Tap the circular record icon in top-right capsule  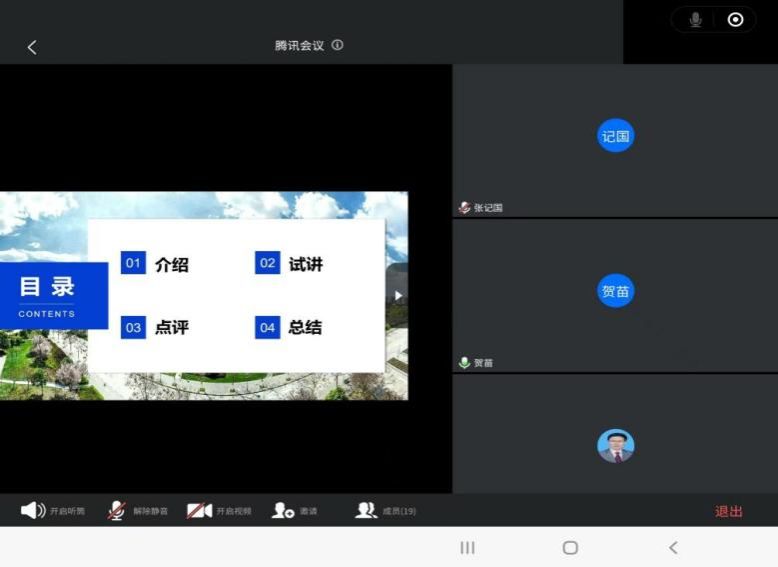click(736, 20)
